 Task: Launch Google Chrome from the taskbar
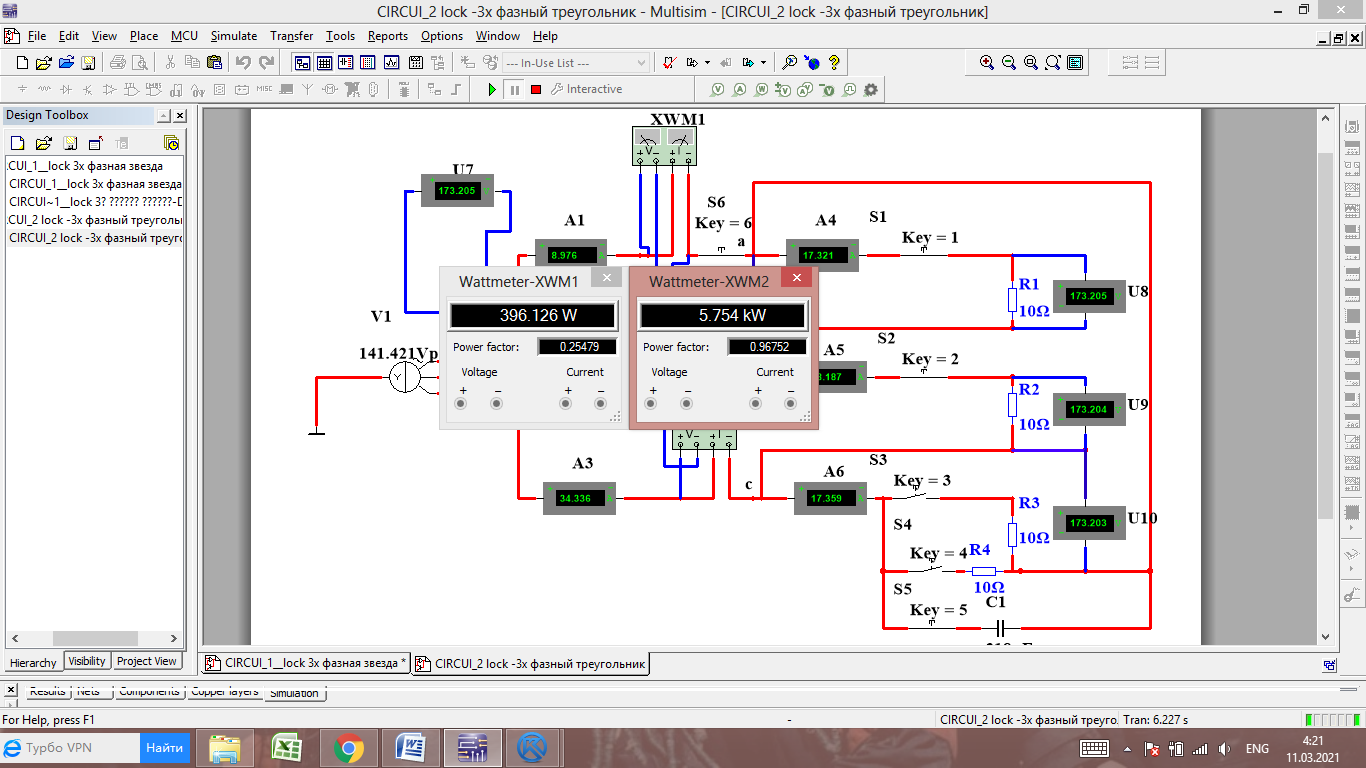pyautogui.click(x=348, y=748)
